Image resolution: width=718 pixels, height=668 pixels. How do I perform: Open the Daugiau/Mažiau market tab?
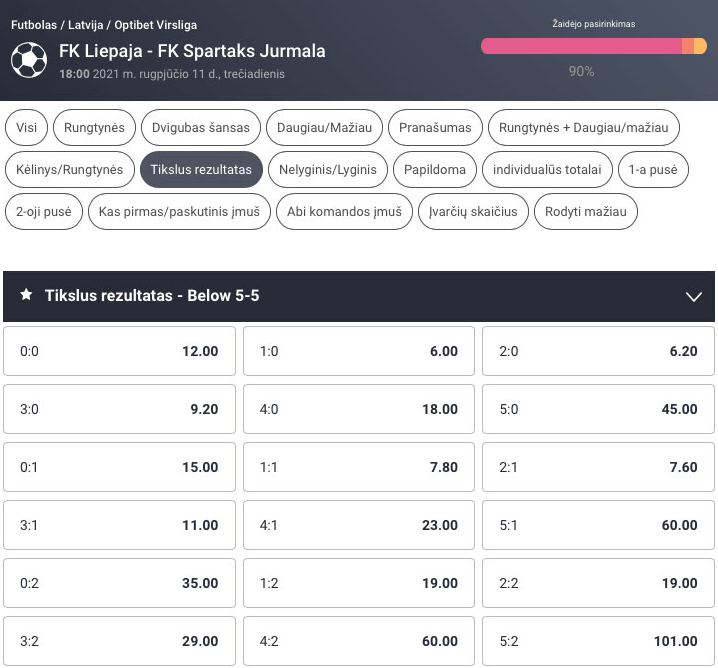pos(324,127)
